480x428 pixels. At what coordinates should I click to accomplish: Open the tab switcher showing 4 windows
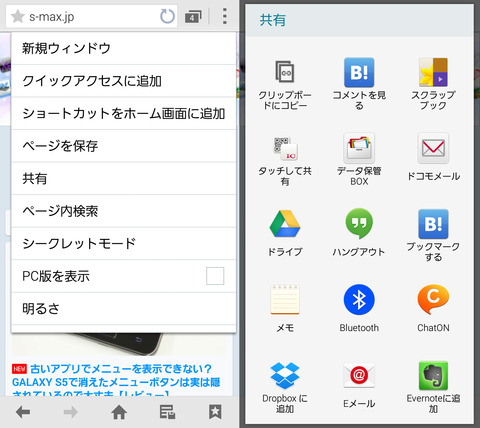point(193,17)
